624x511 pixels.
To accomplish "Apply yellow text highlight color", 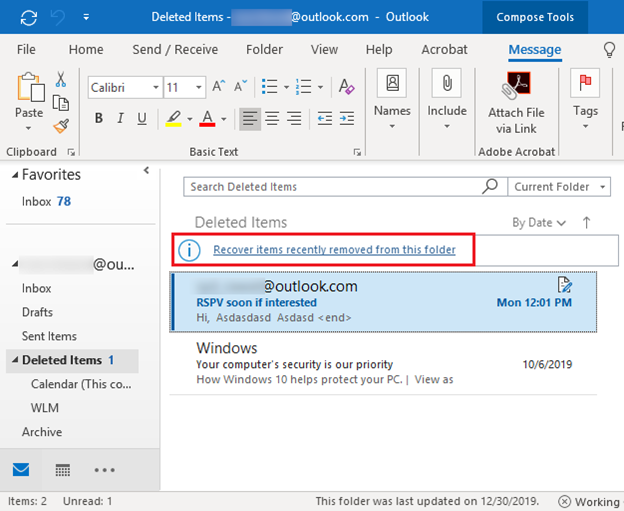I will point(174,119).
